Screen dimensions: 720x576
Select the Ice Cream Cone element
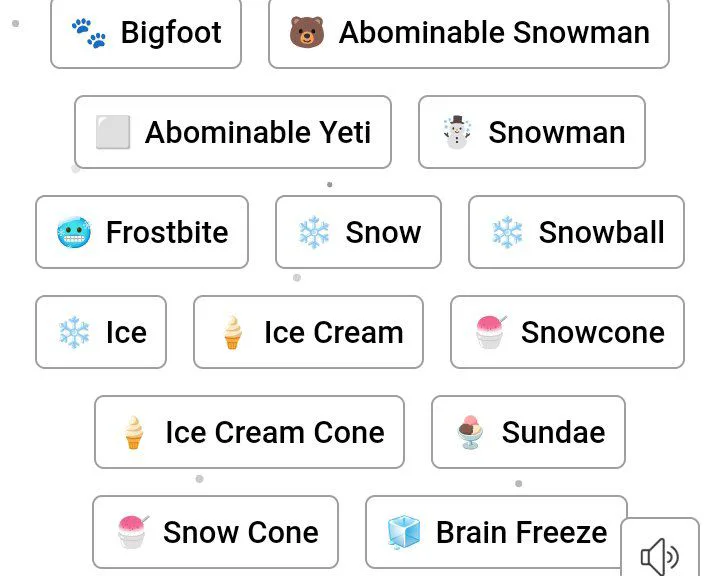tap(249, 432)
